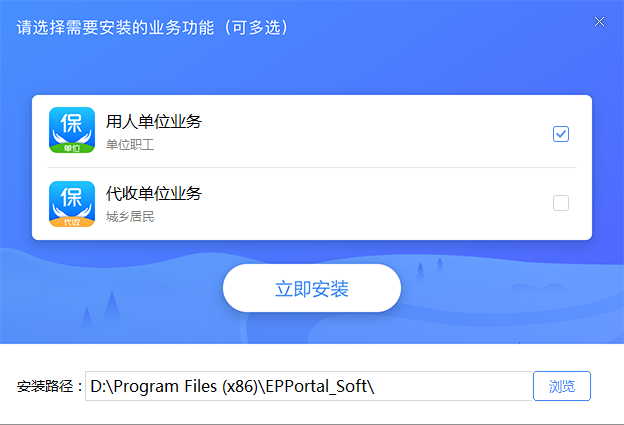
Task: Click the orange 代收 banner on second icon
Action: [x=71, y=222]
